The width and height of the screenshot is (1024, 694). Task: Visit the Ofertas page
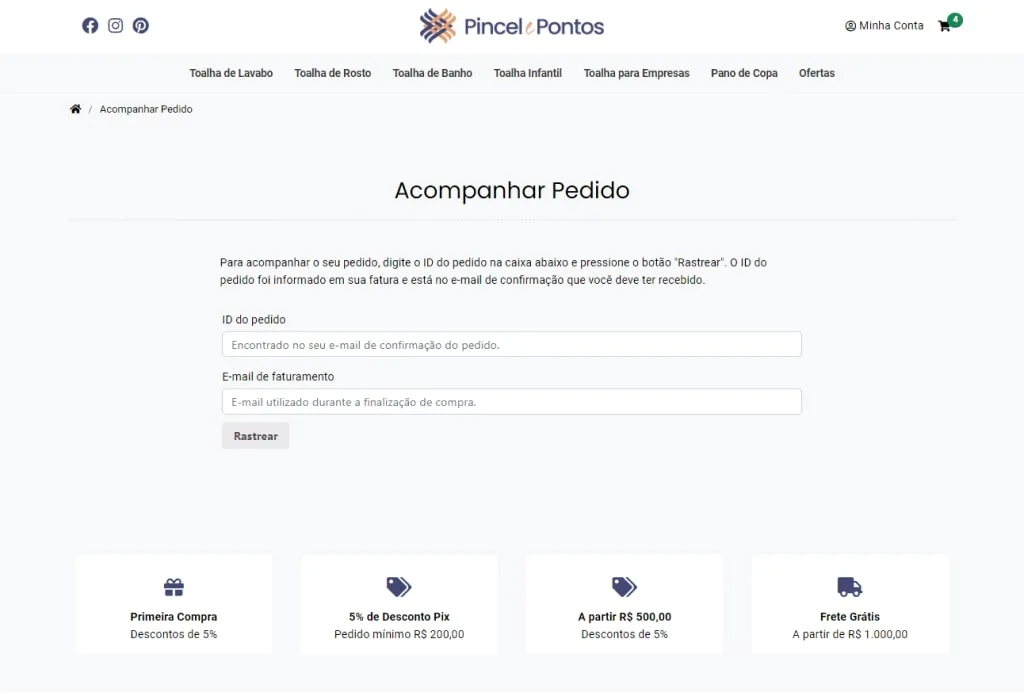click(817, 73)
